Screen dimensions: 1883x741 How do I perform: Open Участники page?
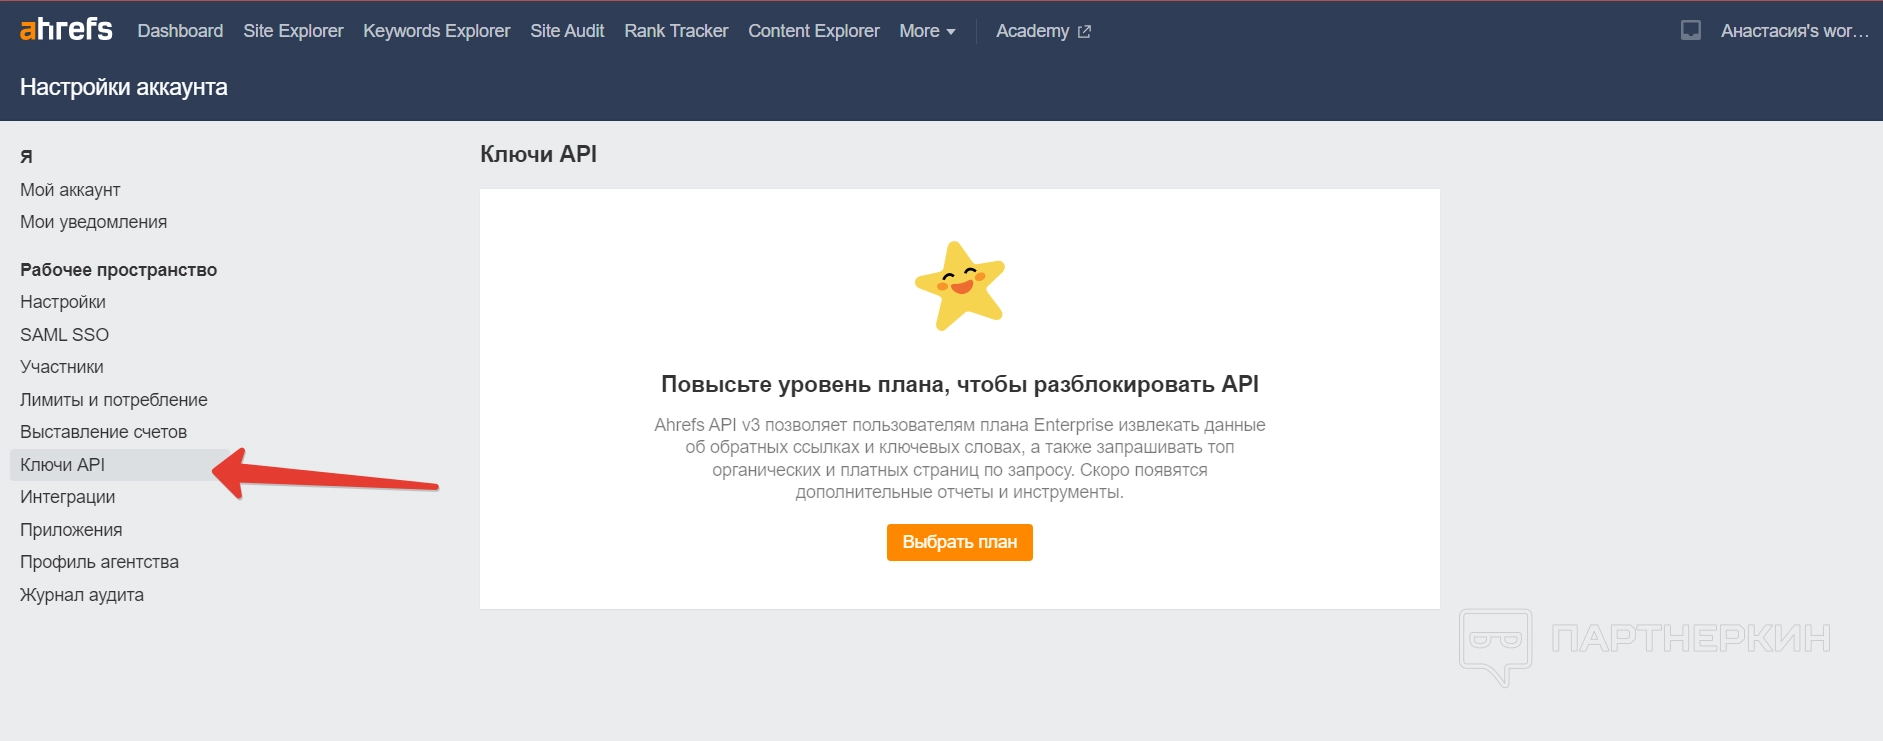[x=62, y=367]
